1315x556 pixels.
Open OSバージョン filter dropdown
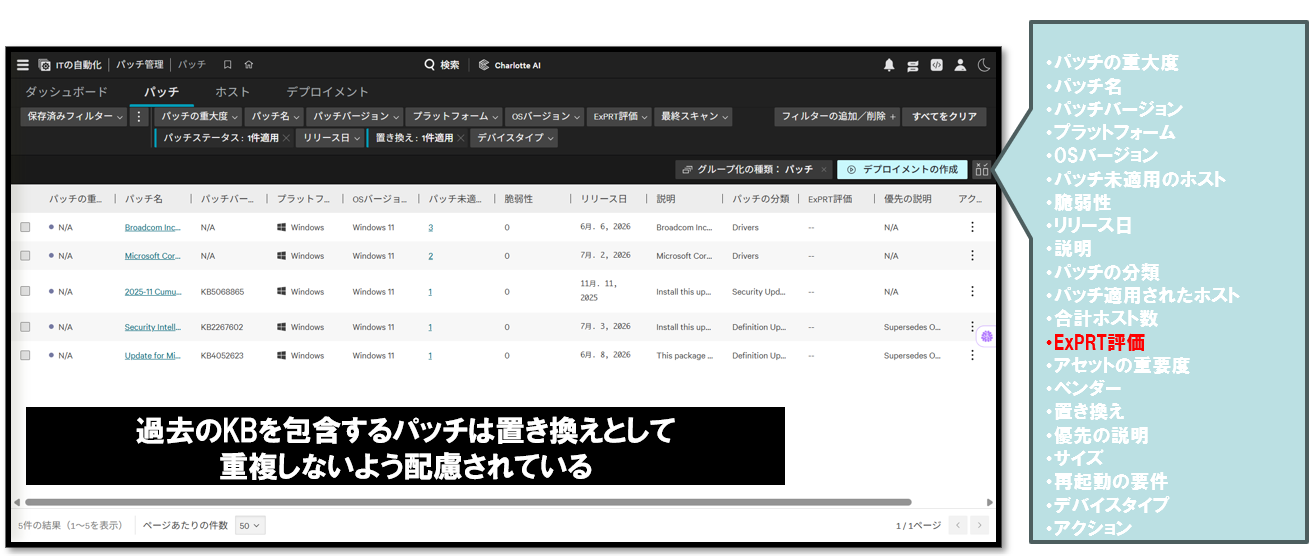pos(544,117)
